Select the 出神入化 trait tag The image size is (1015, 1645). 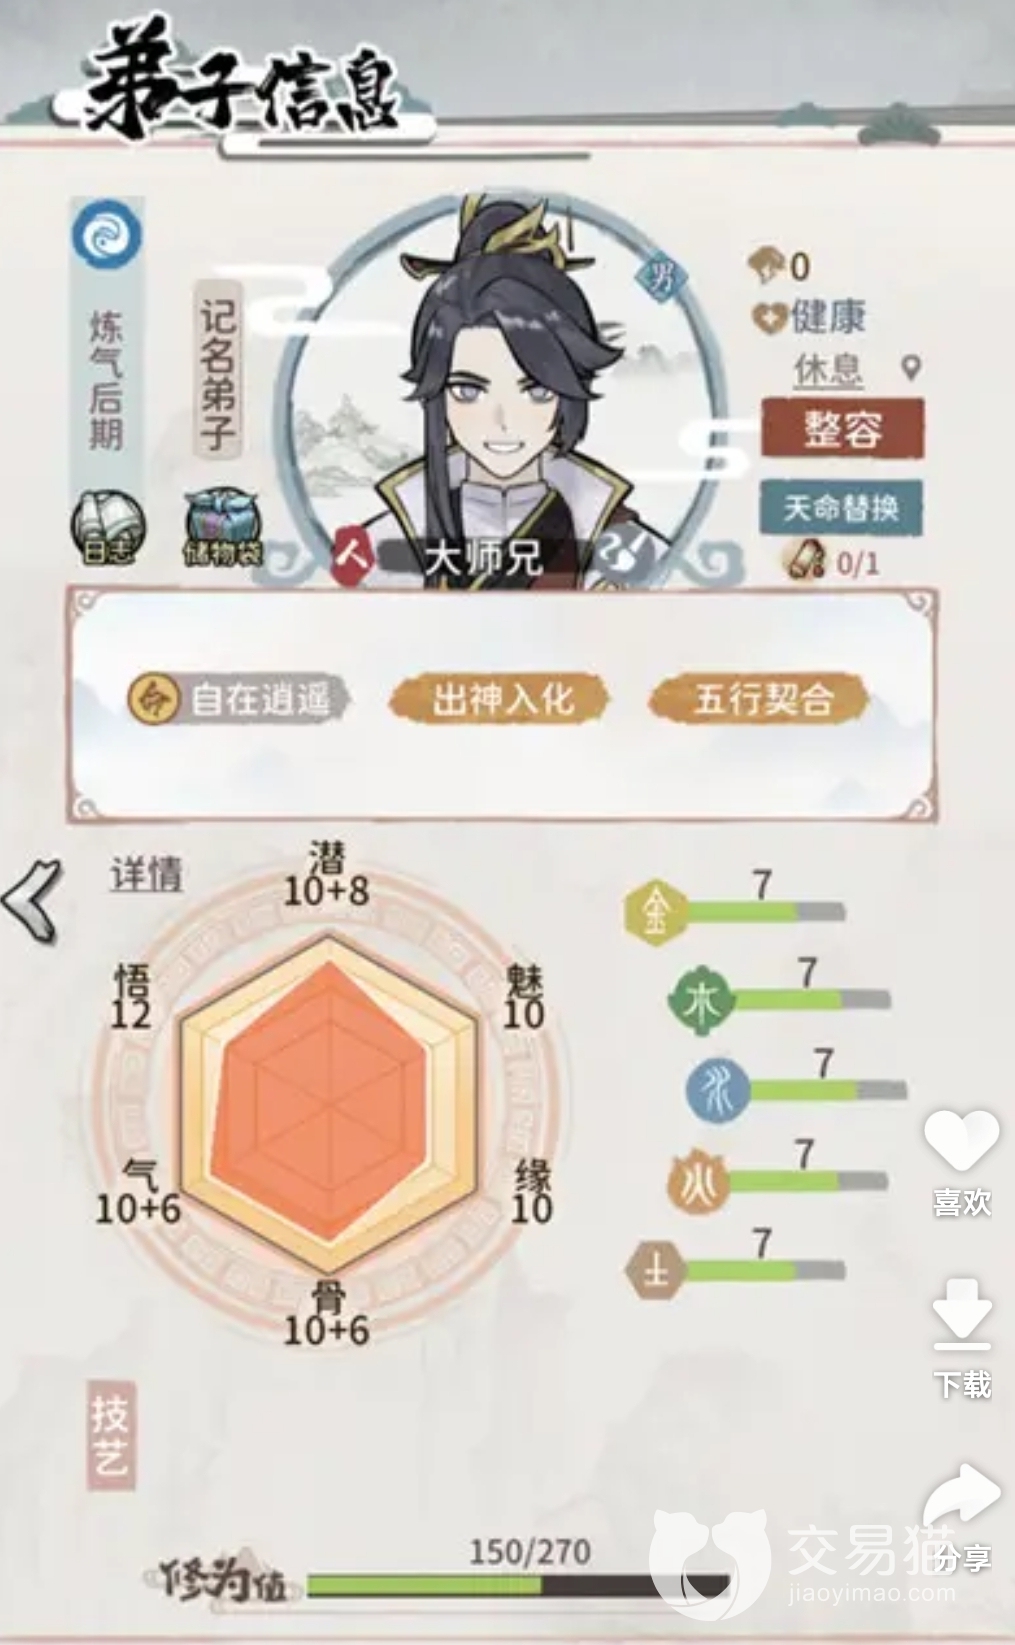tap(500, 698)
